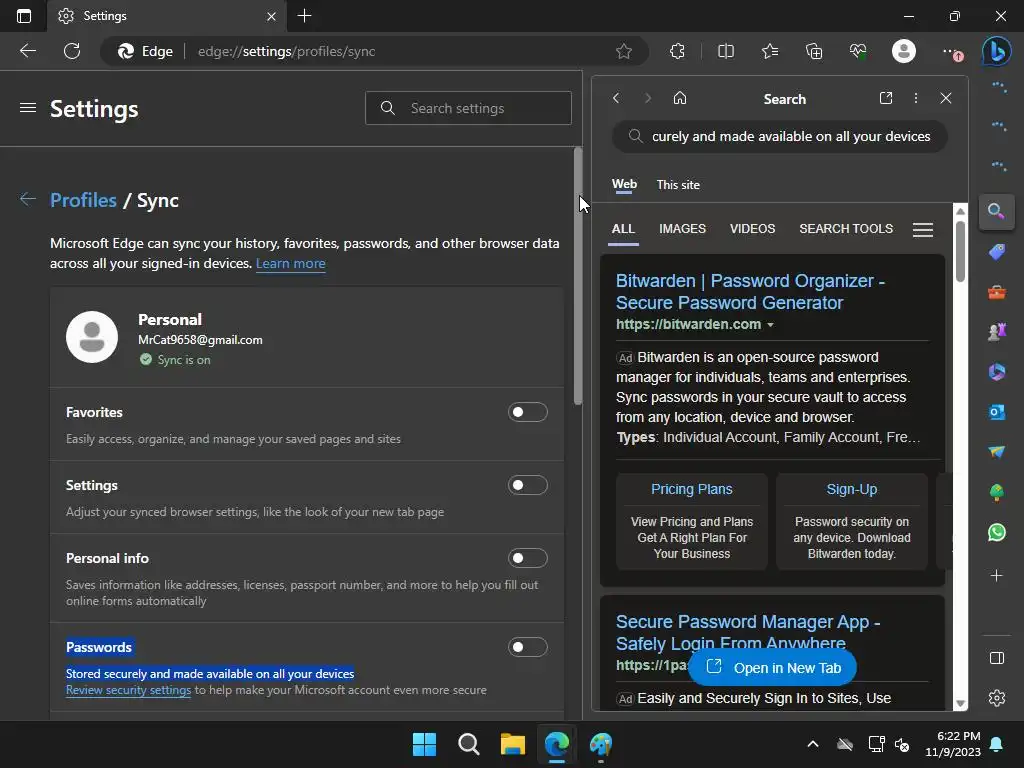Switch to the Web search tab

coord(624,184)
